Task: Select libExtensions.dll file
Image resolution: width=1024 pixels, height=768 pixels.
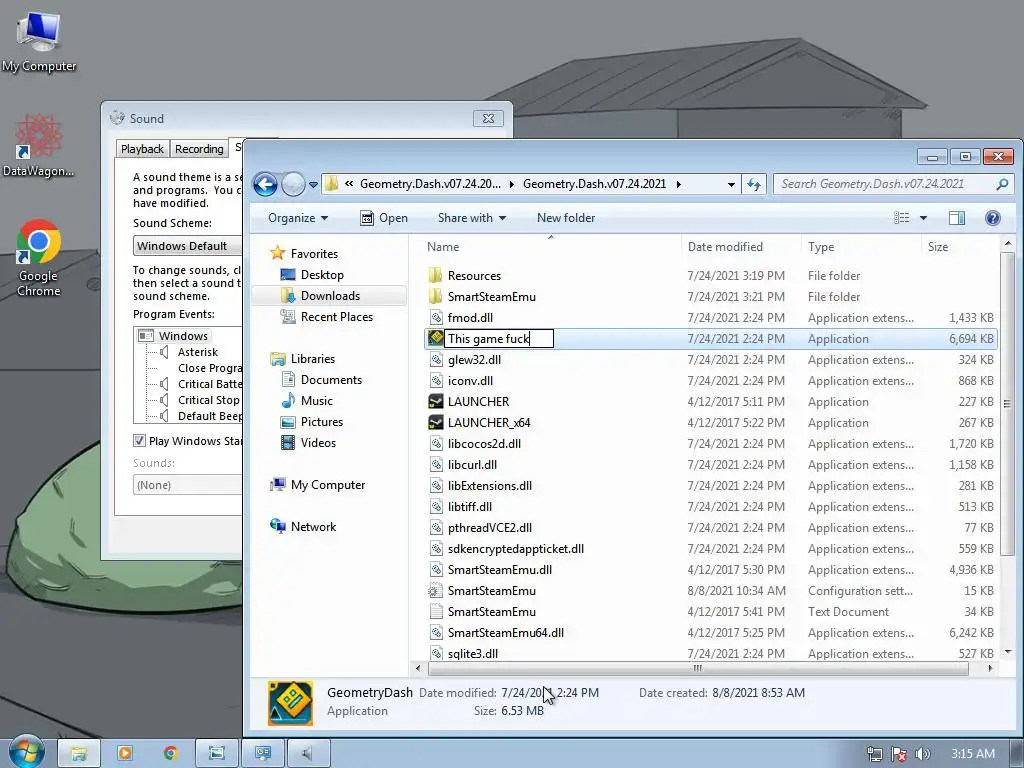Action: click(490, 486)
